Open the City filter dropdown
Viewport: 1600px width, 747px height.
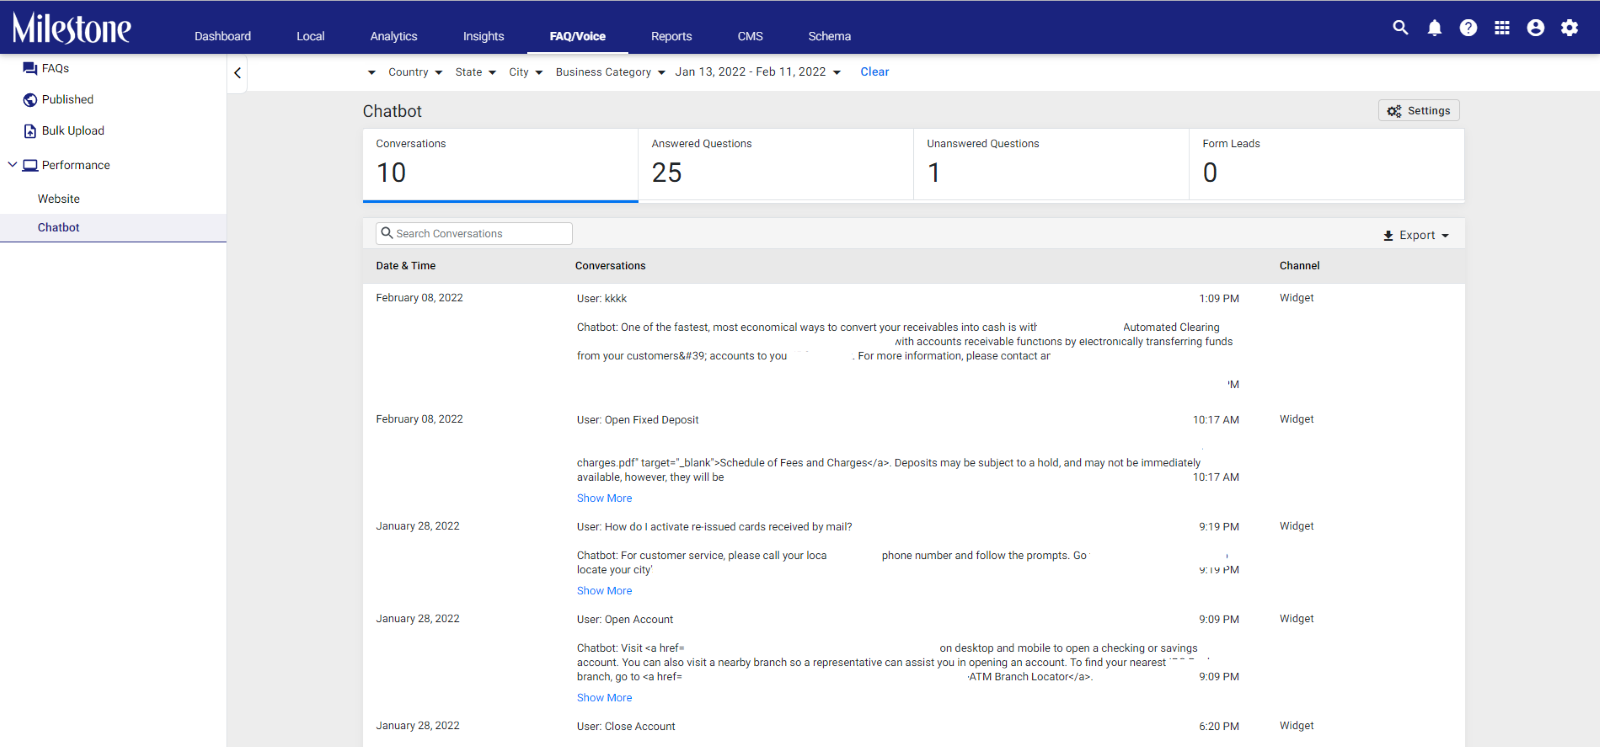tap(525, 72)
